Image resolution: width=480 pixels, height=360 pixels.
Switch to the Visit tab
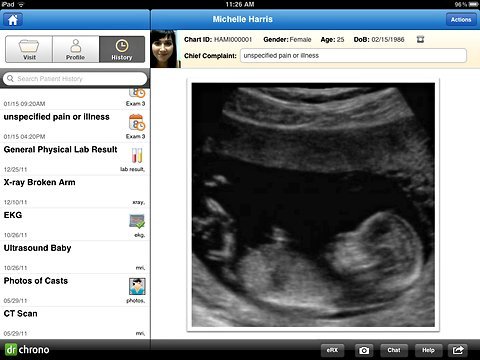pyautogui.click(x=29, y=49)
